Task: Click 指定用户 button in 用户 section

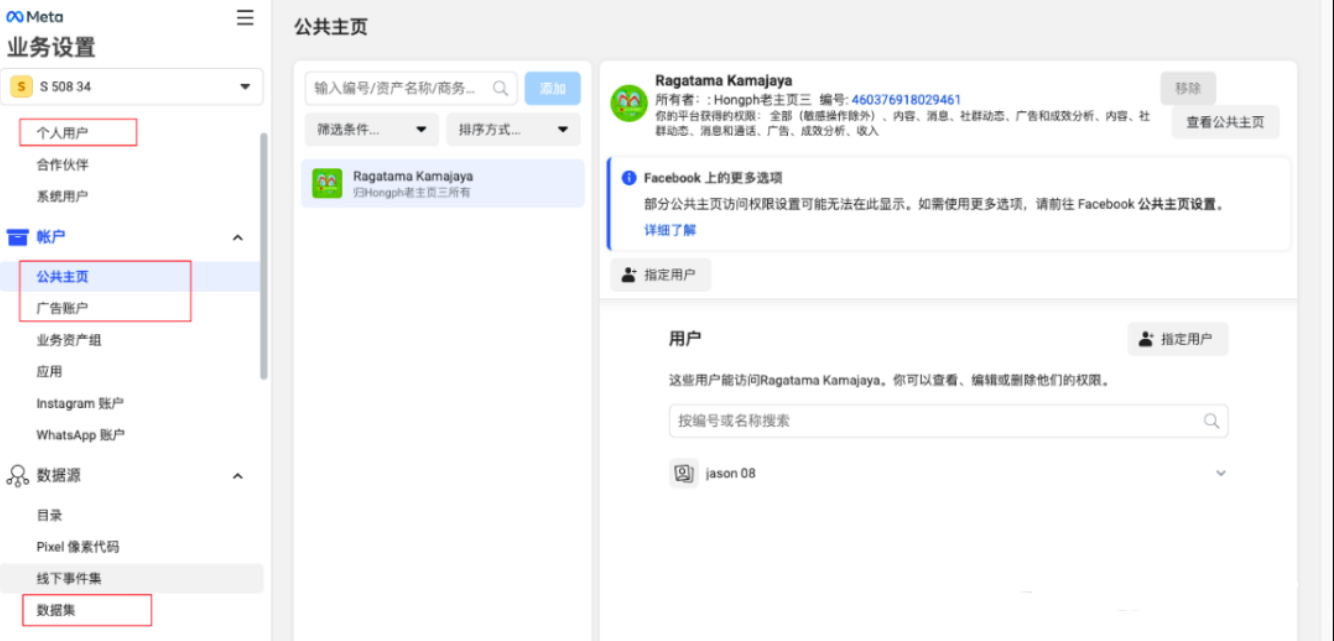Action: [1178, 339]
